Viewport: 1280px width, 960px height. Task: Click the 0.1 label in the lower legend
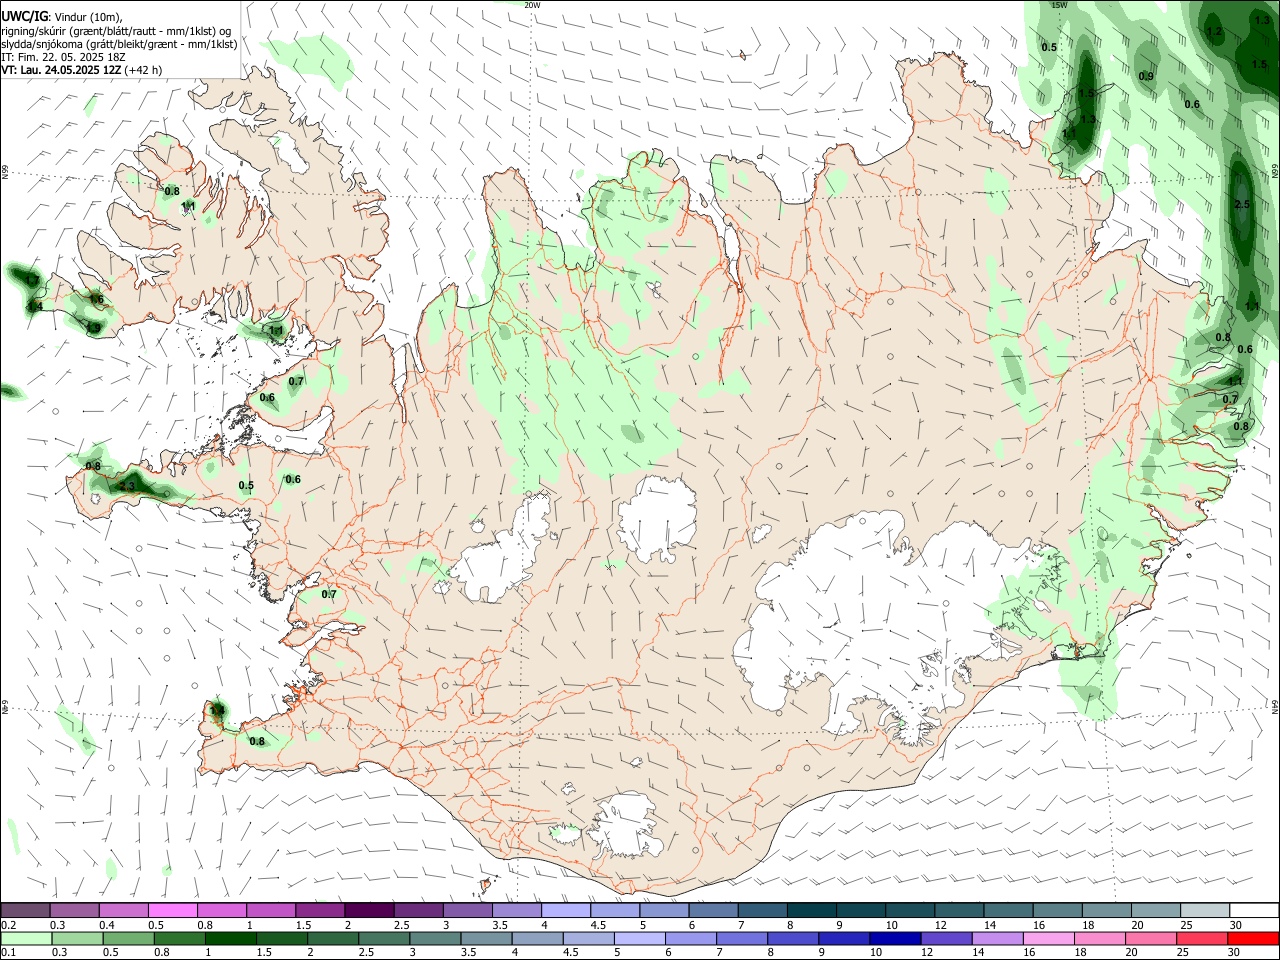tap(9, 953)
